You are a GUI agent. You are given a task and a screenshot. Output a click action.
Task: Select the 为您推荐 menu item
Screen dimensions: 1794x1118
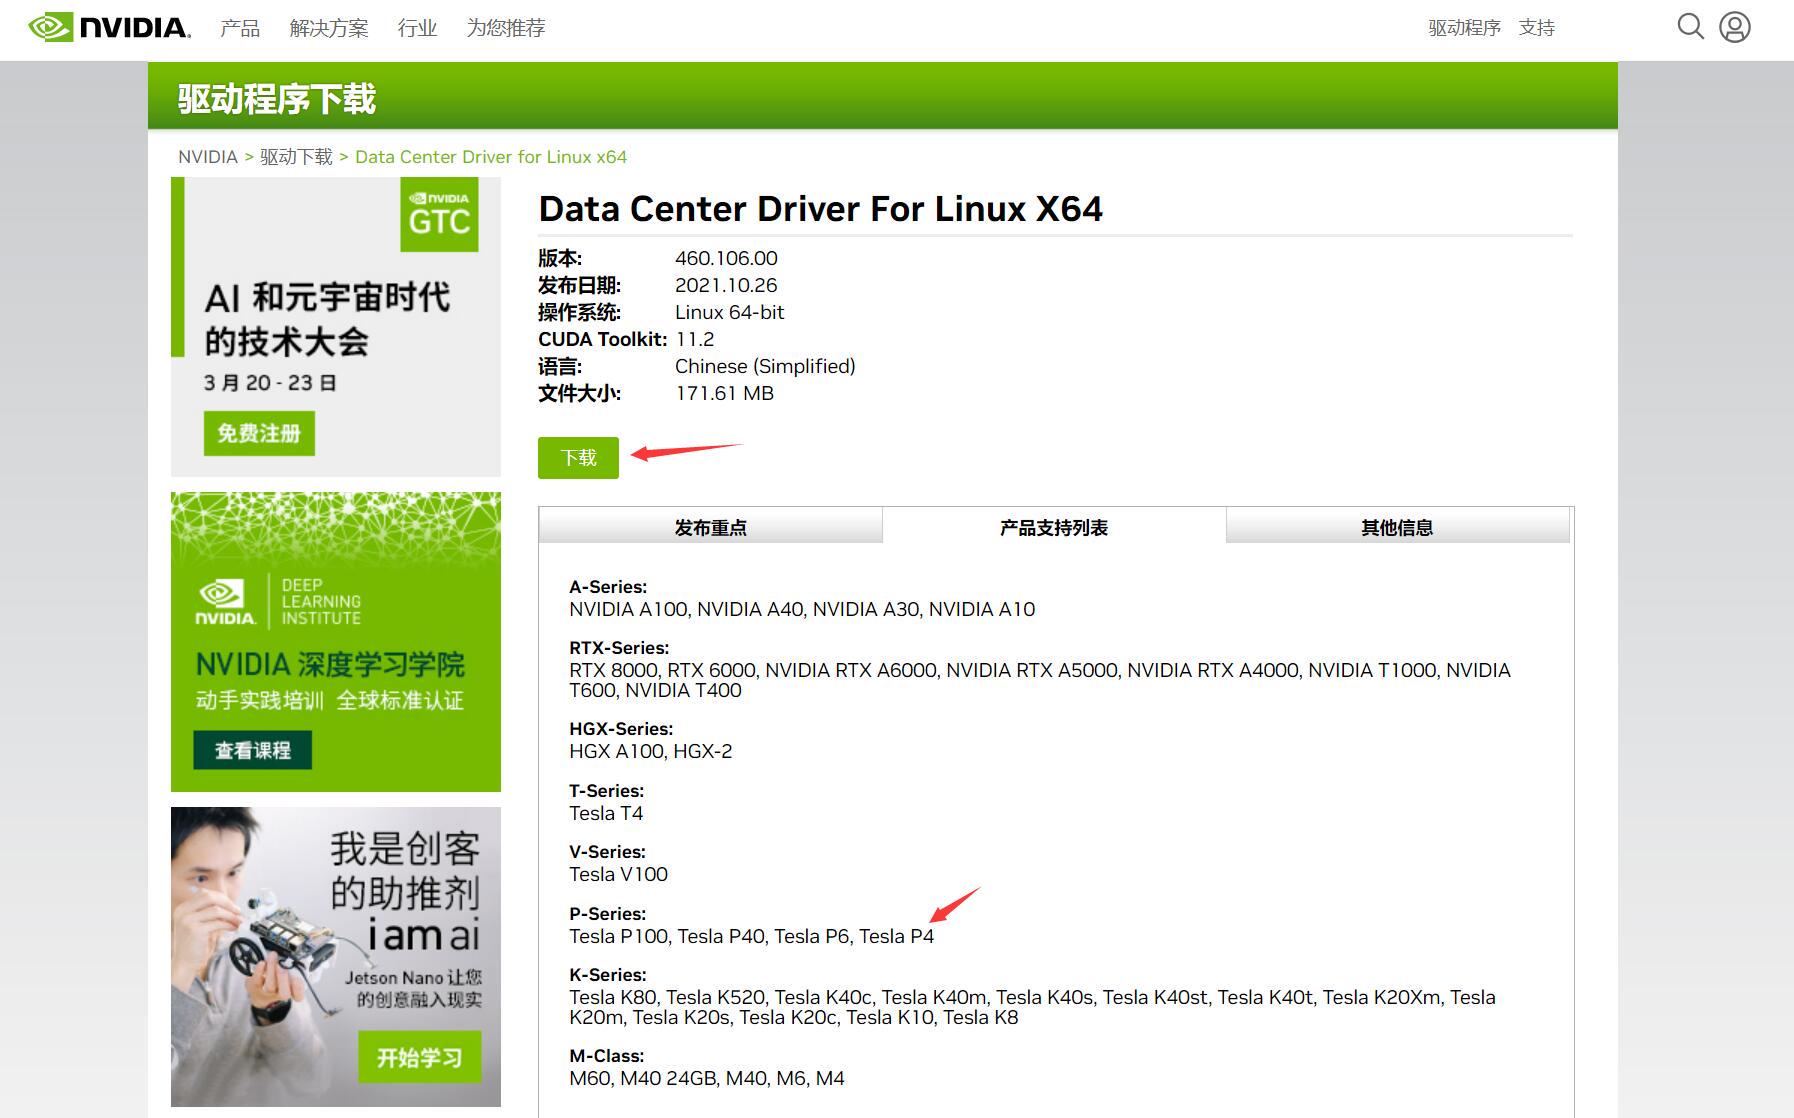coord(506,28)
